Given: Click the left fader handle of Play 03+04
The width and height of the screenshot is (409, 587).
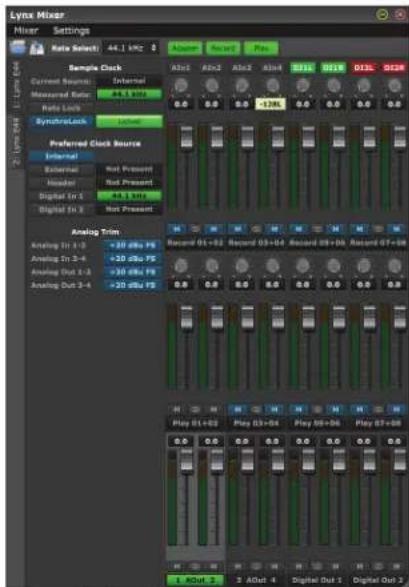Looking at the screenshot, I should tap(247, 317).
